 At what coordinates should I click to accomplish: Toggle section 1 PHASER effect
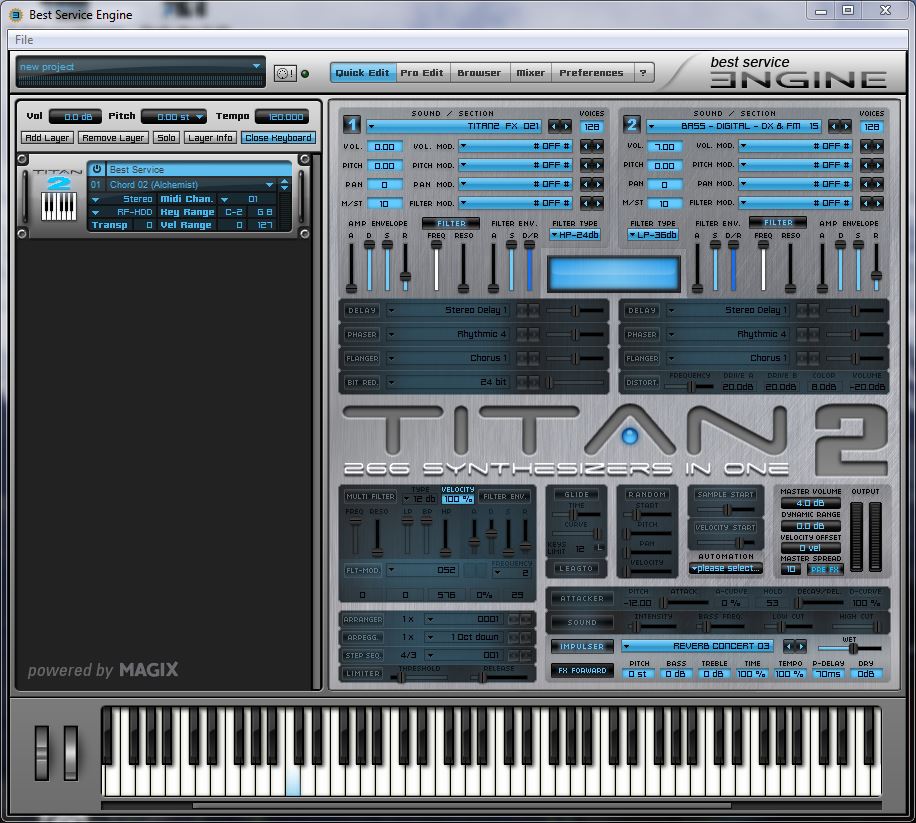(x=362, y=334)
